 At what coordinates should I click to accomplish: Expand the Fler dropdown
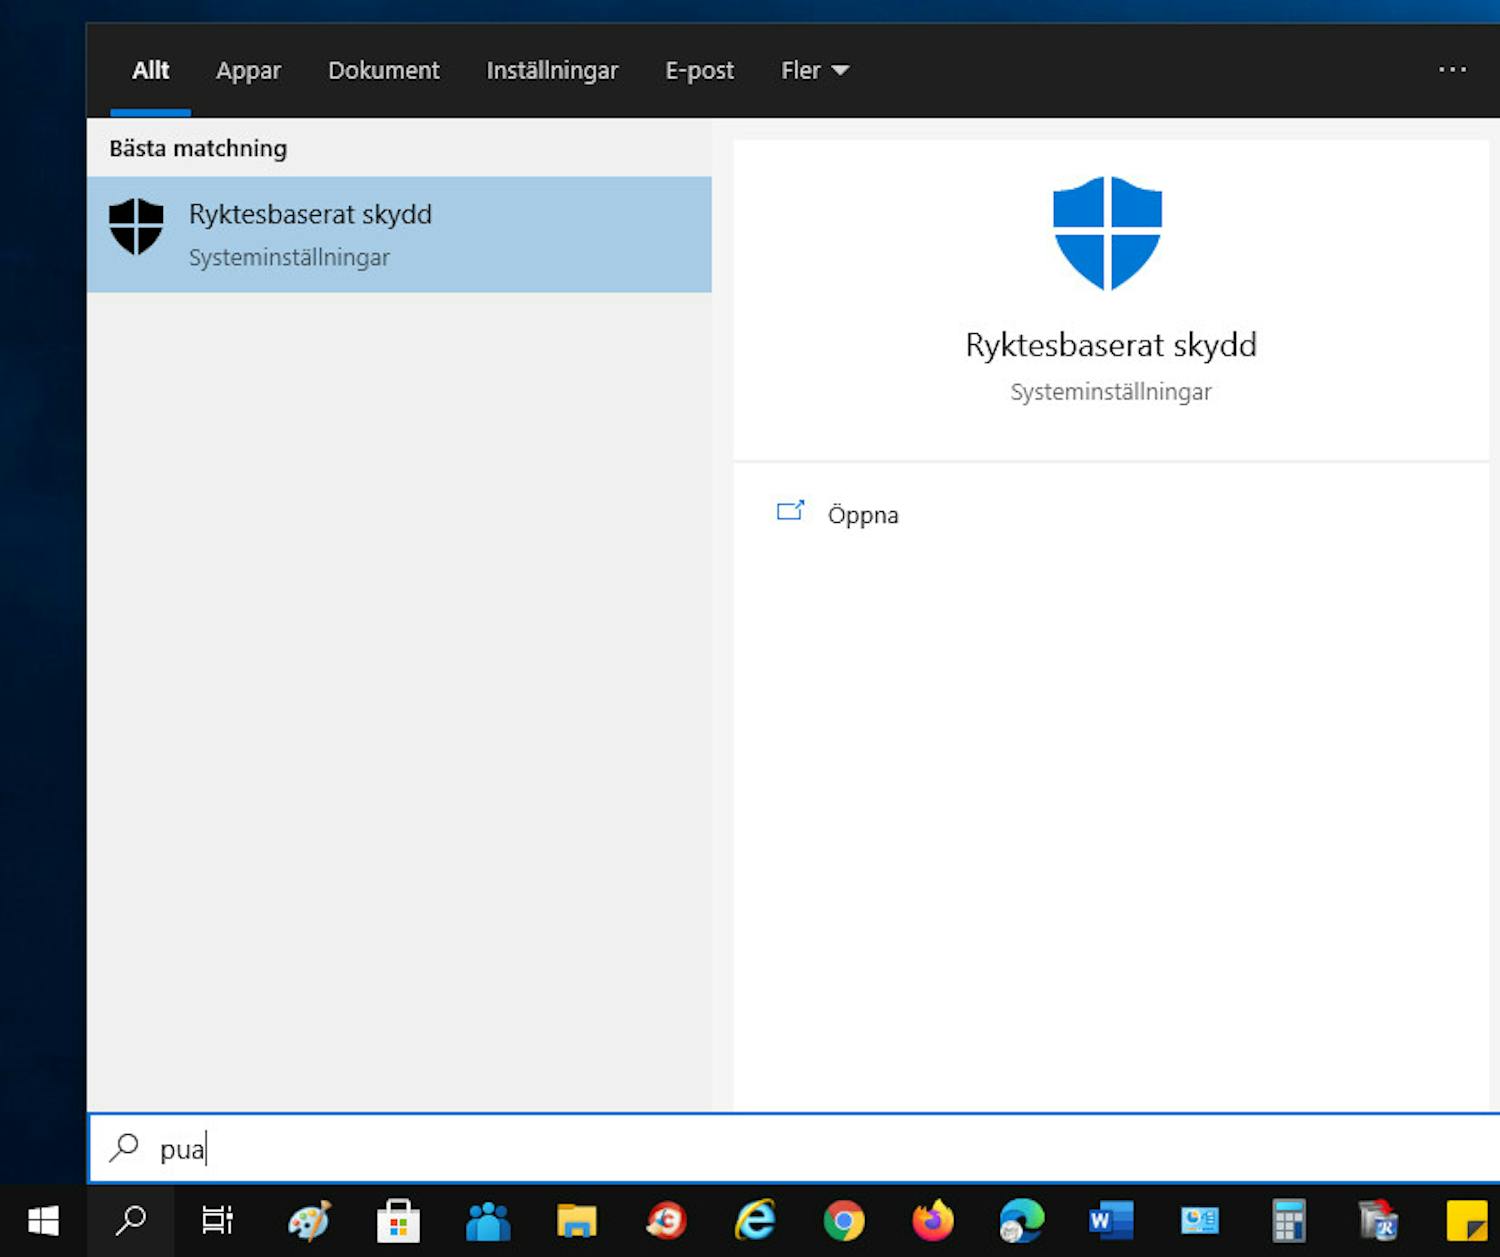pos(814,70)
